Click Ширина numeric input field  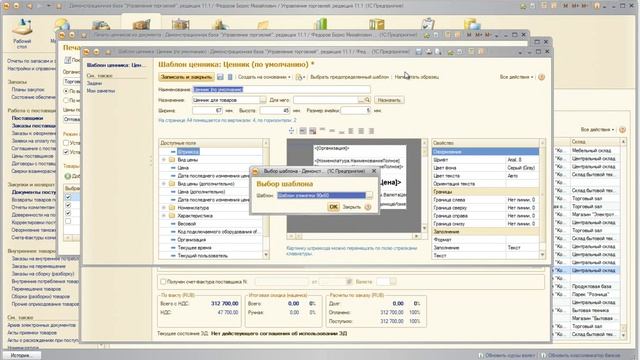pos(207,111)
